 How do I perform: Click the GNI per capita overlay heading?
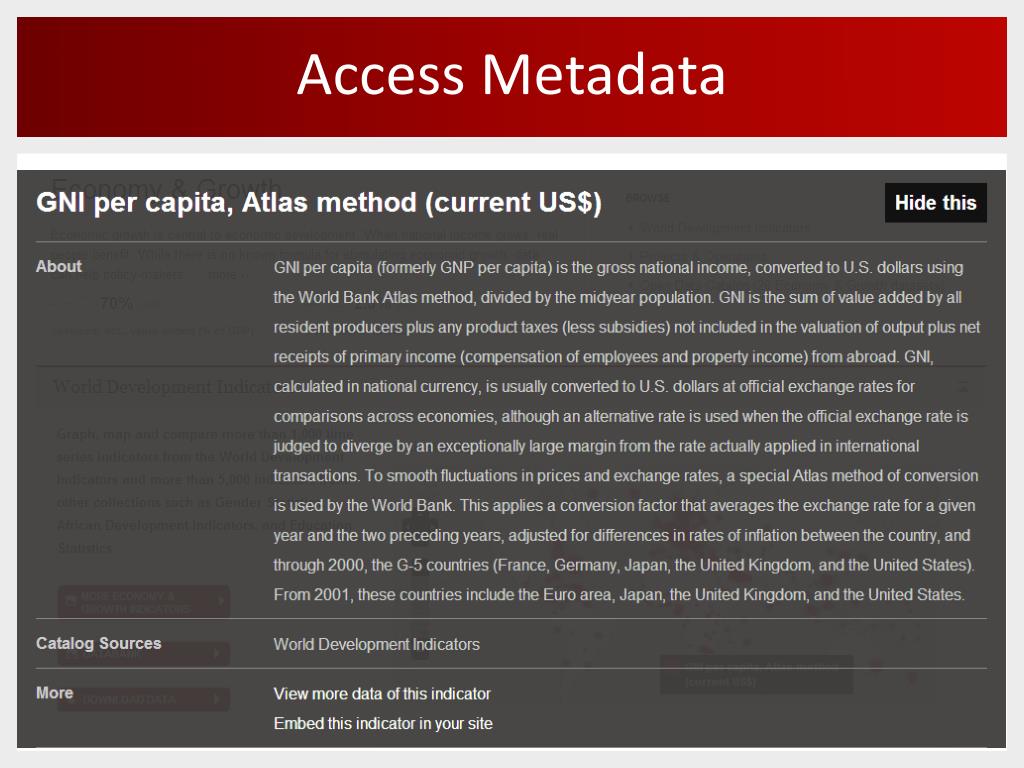[x=319, y=202]
